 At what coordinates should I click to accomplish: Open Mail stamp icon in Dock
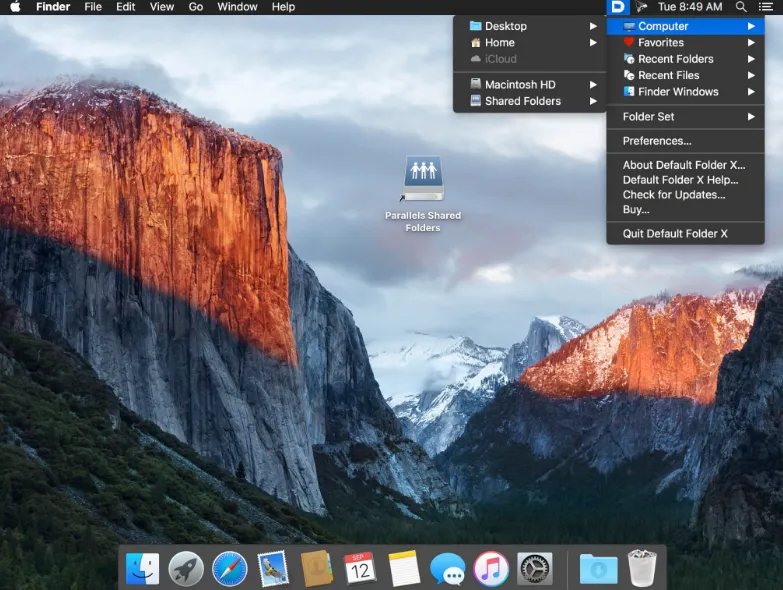(x=273, y=568)
